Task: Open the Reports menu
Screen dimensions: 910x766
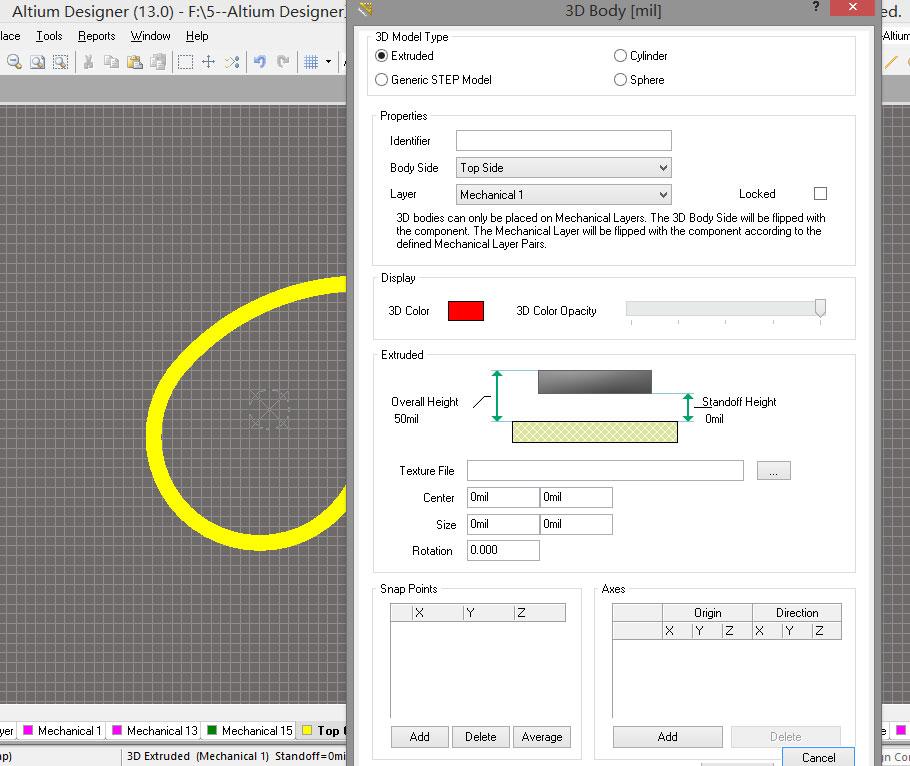Action: [97, 36]
